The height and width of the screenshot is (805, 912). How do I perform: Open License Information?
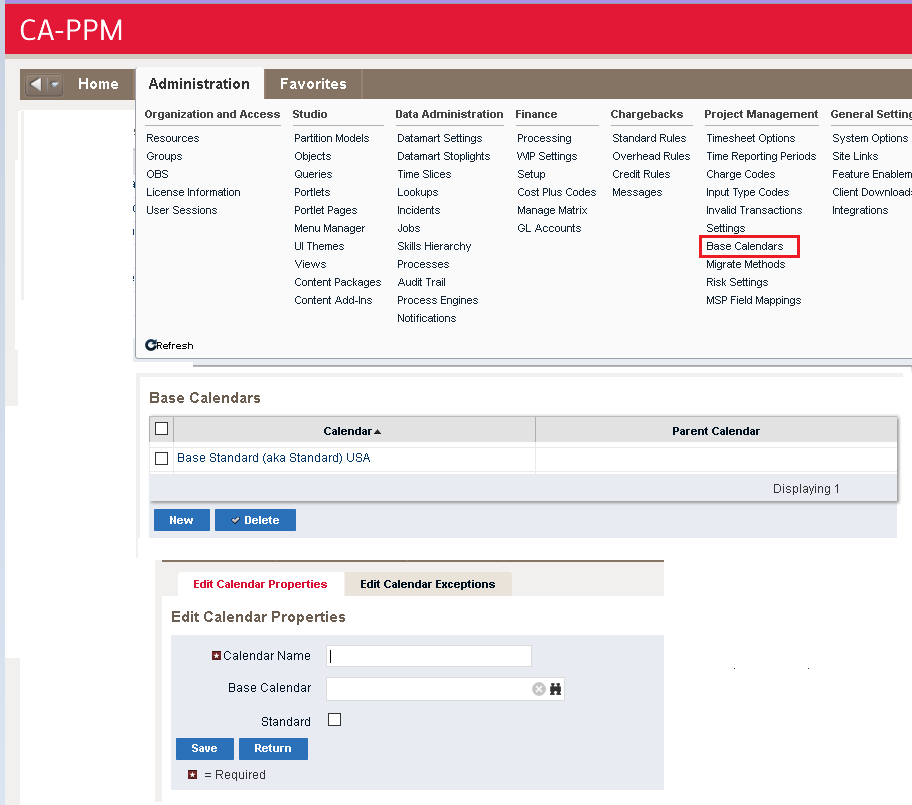[x=193, y=192]
